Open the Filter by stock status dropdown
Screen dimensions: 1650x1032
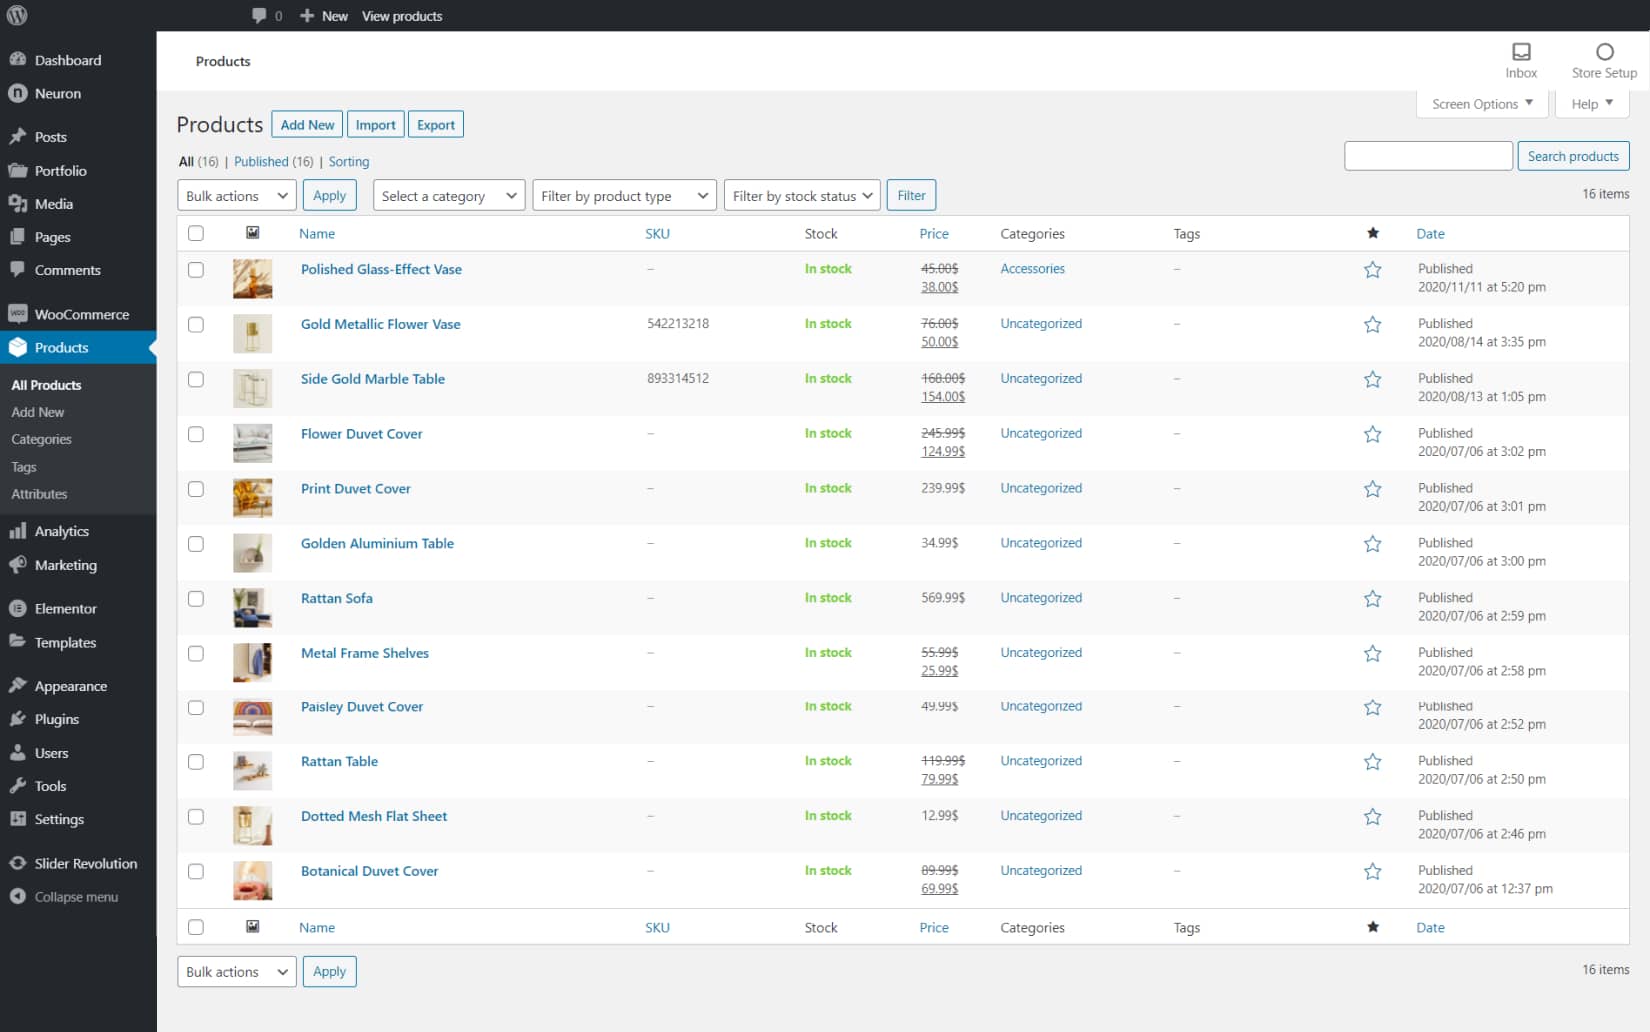[x=801, y=195]
